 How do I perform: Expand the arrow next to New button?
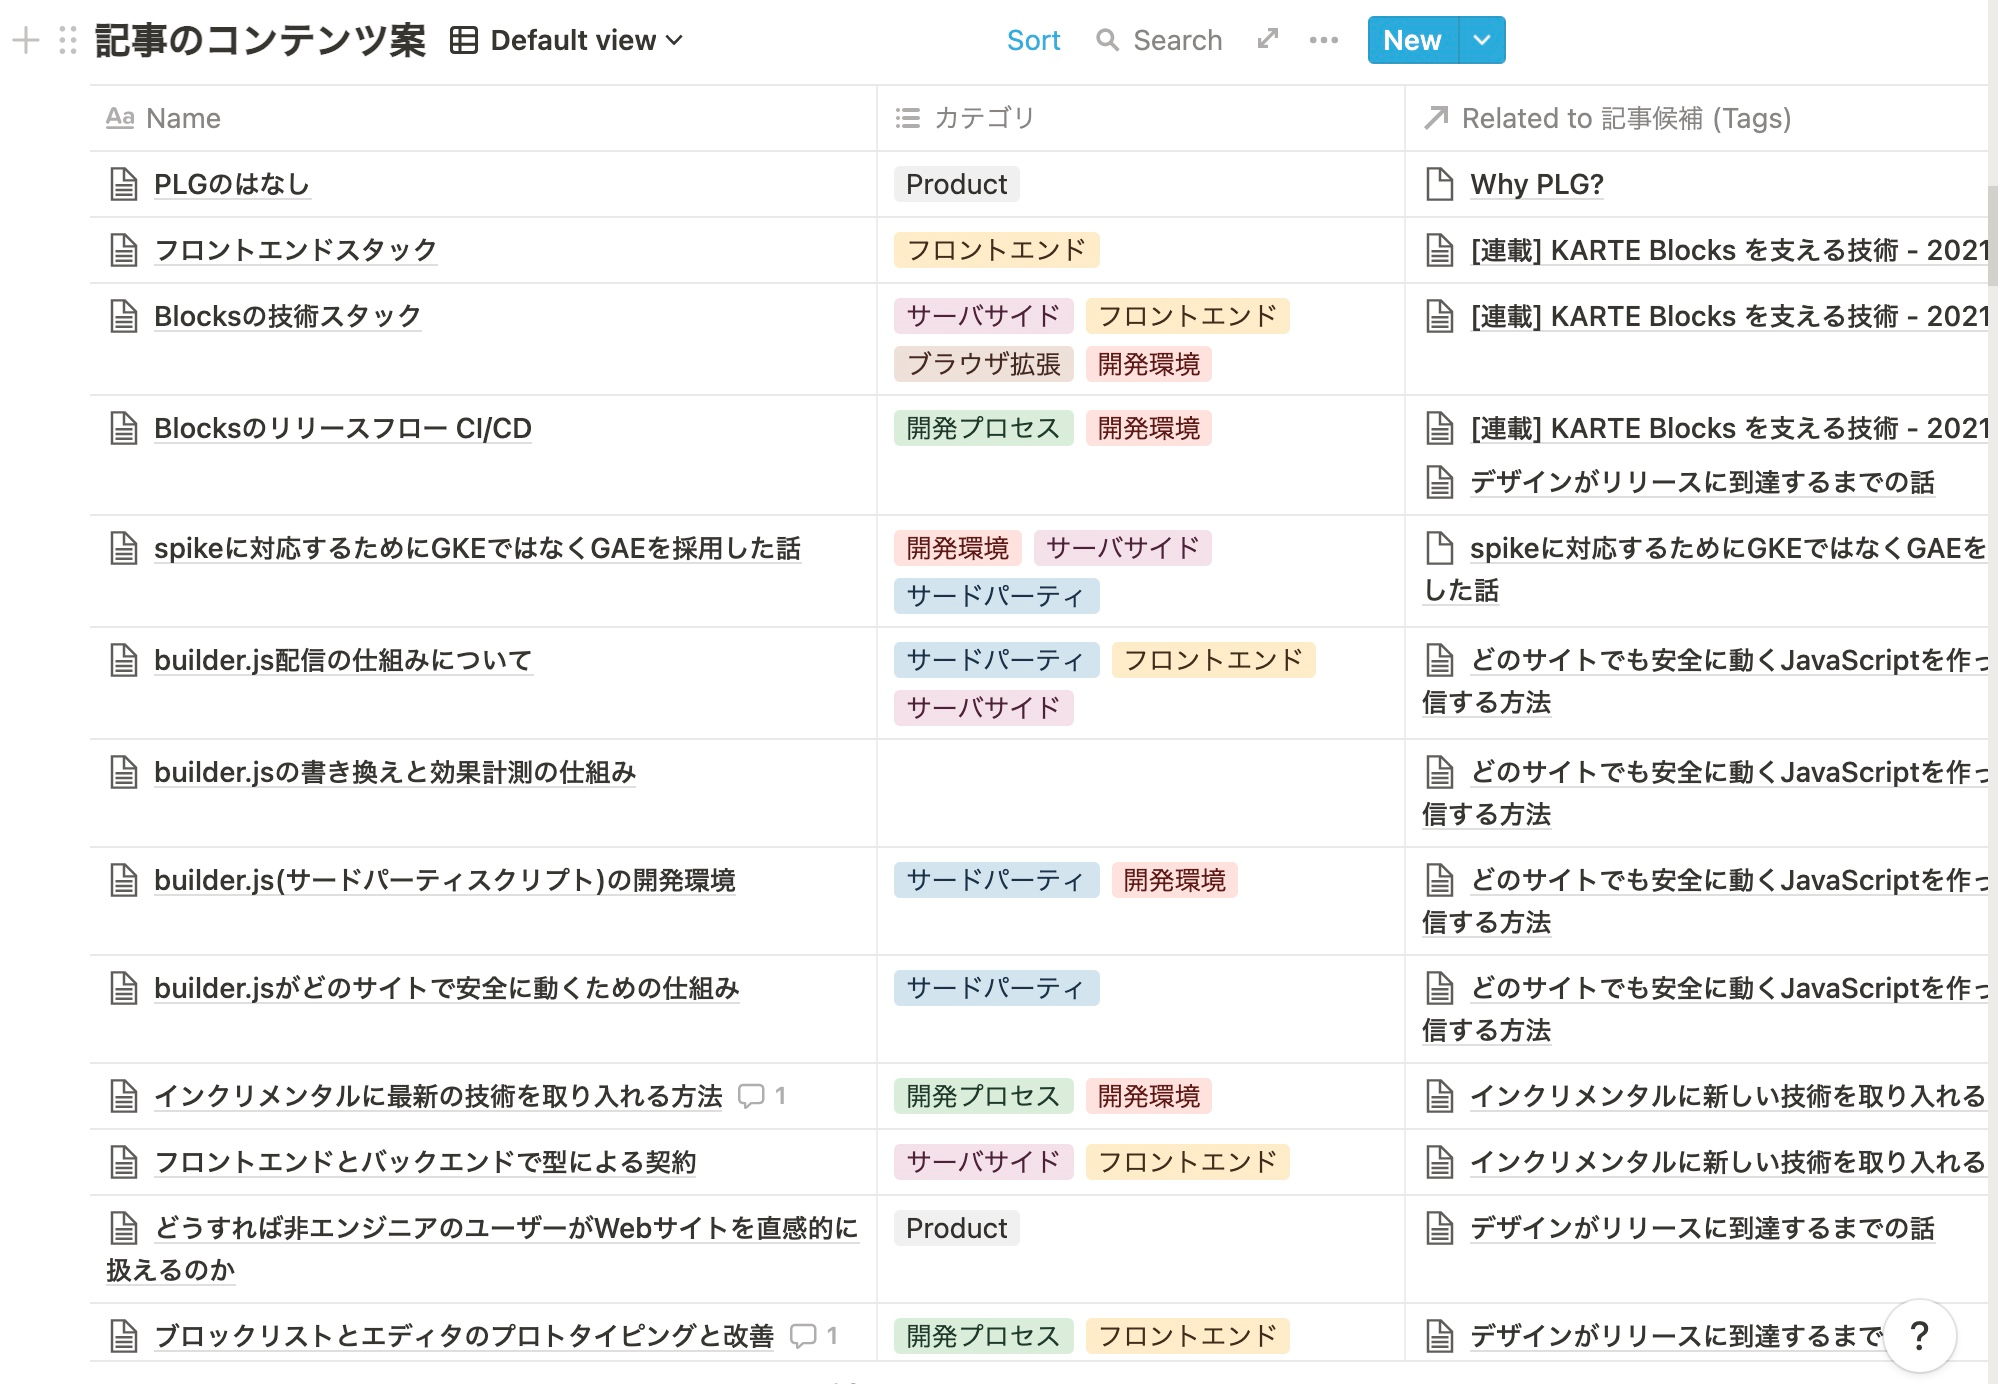click(1482, 41)
